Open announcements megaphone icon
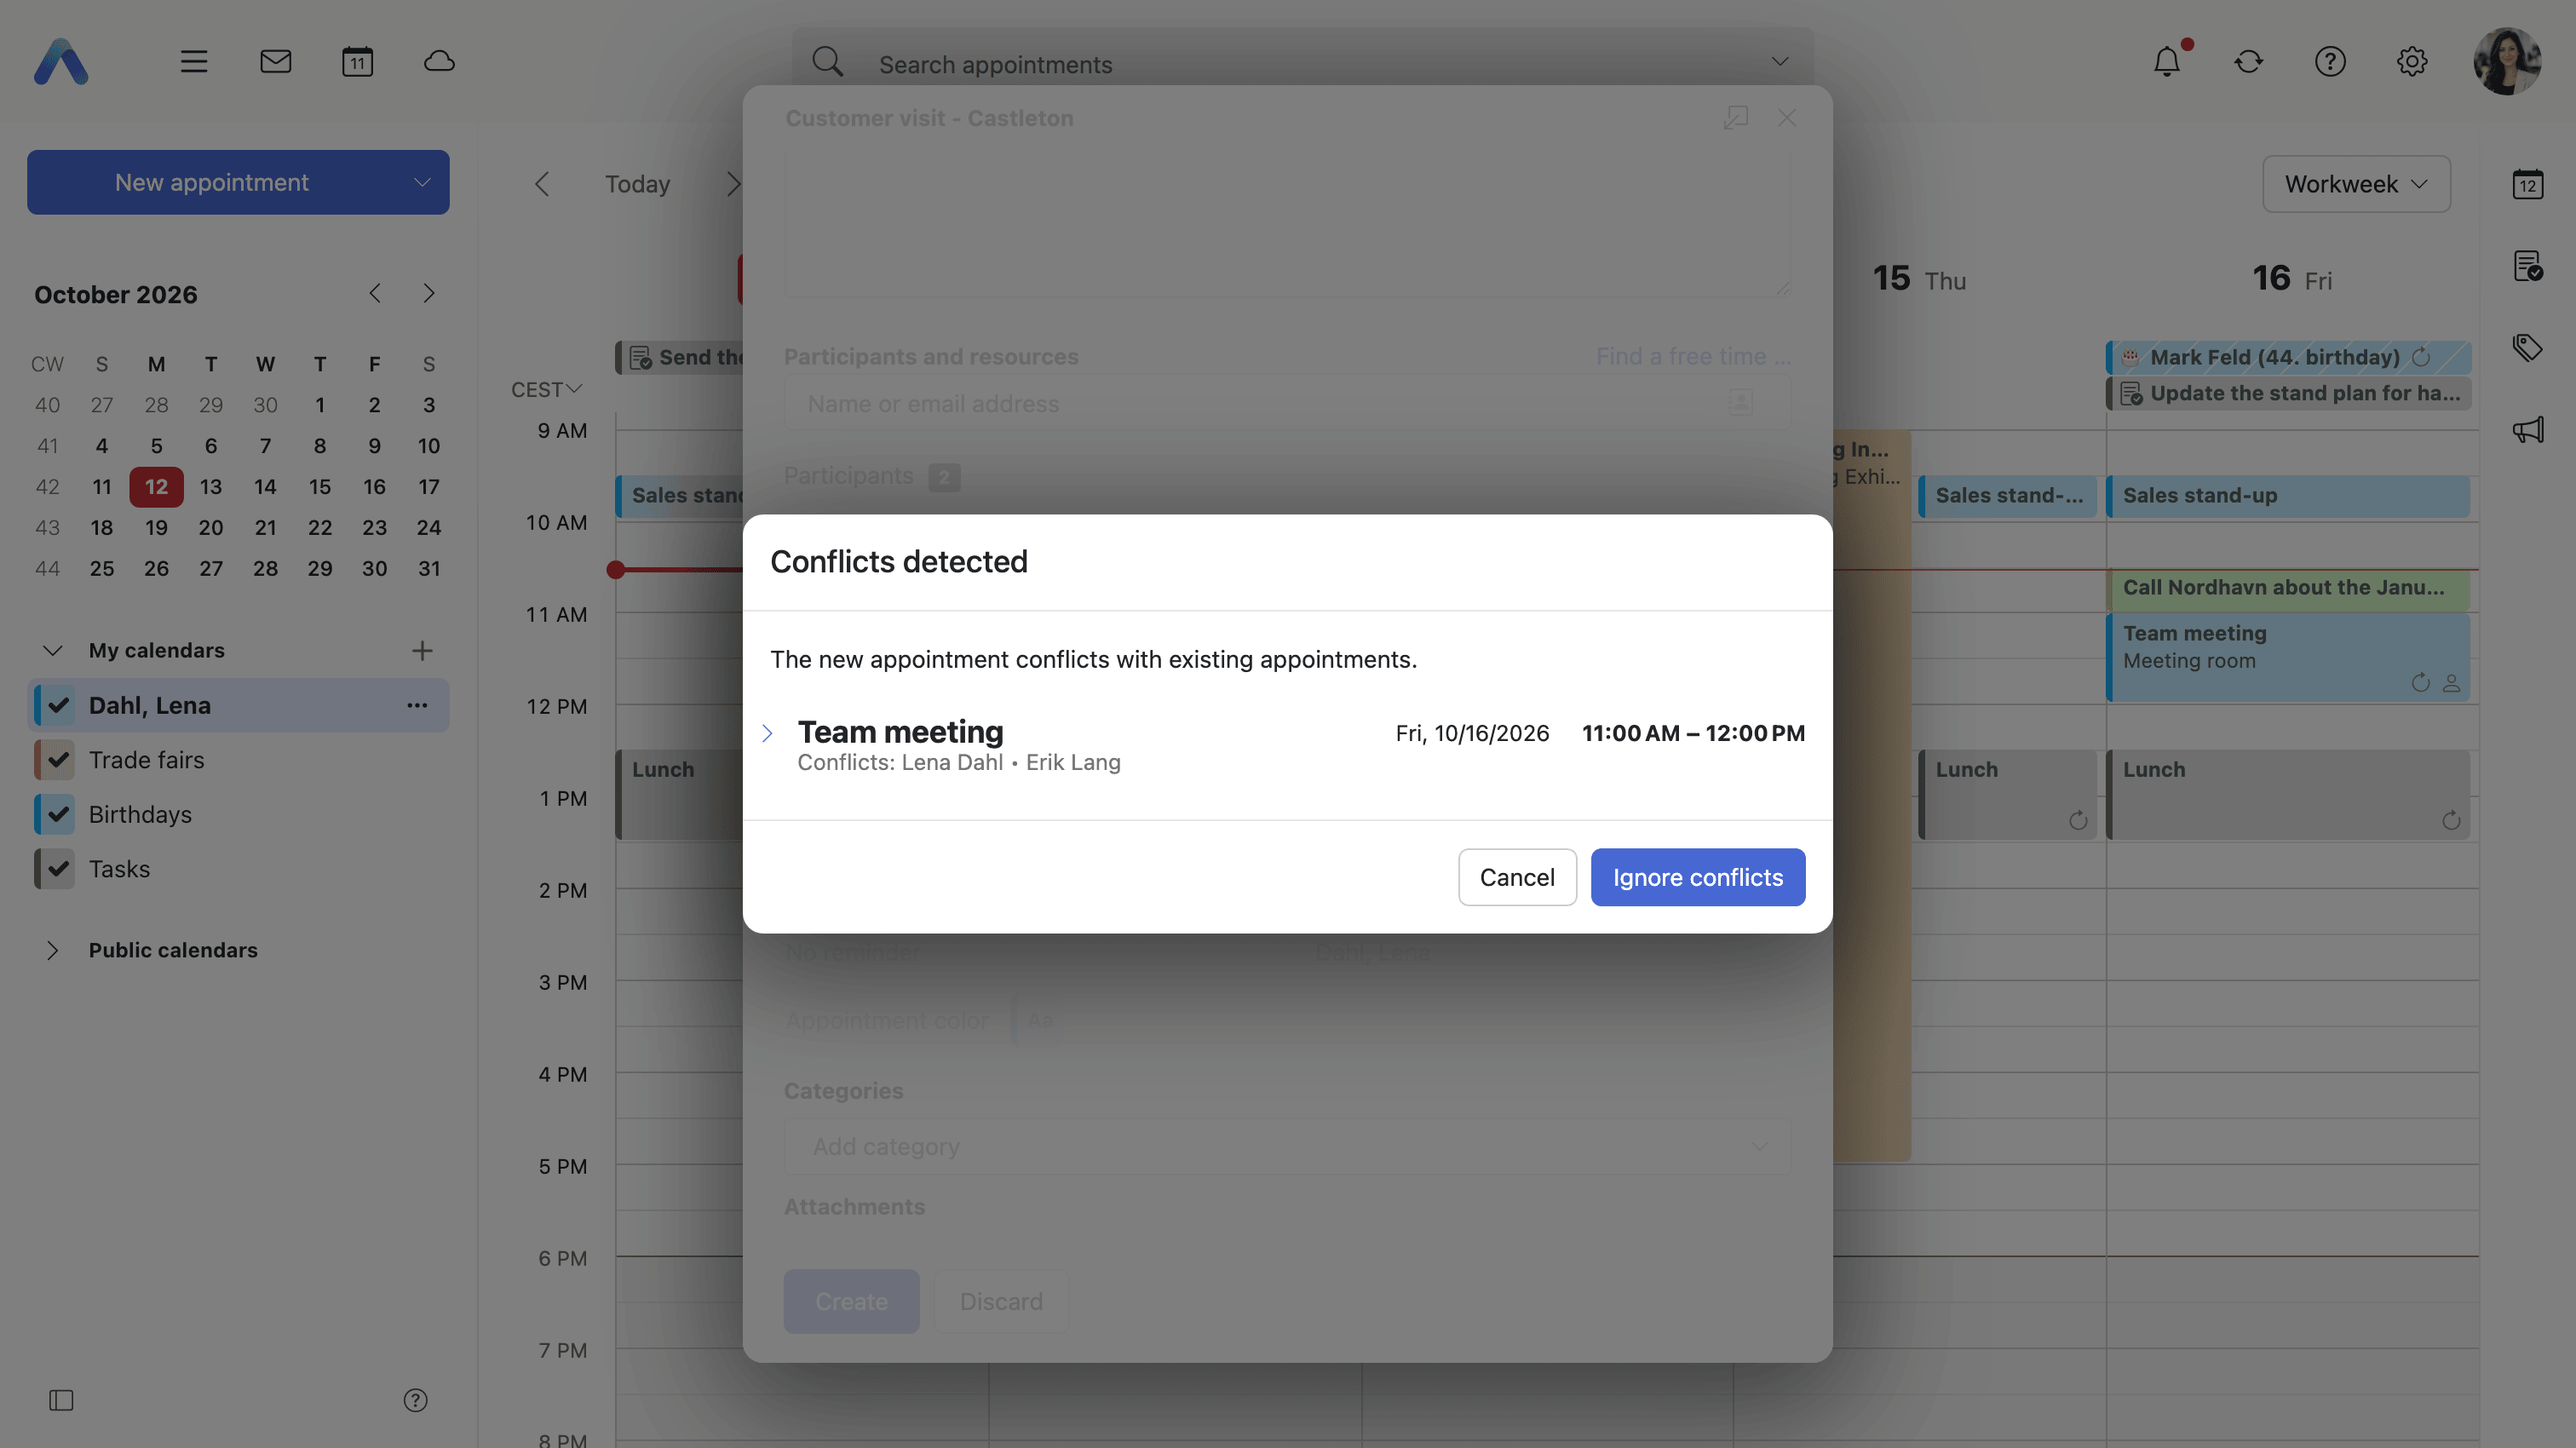The image size is (2576, 1448). point(2528,430)
